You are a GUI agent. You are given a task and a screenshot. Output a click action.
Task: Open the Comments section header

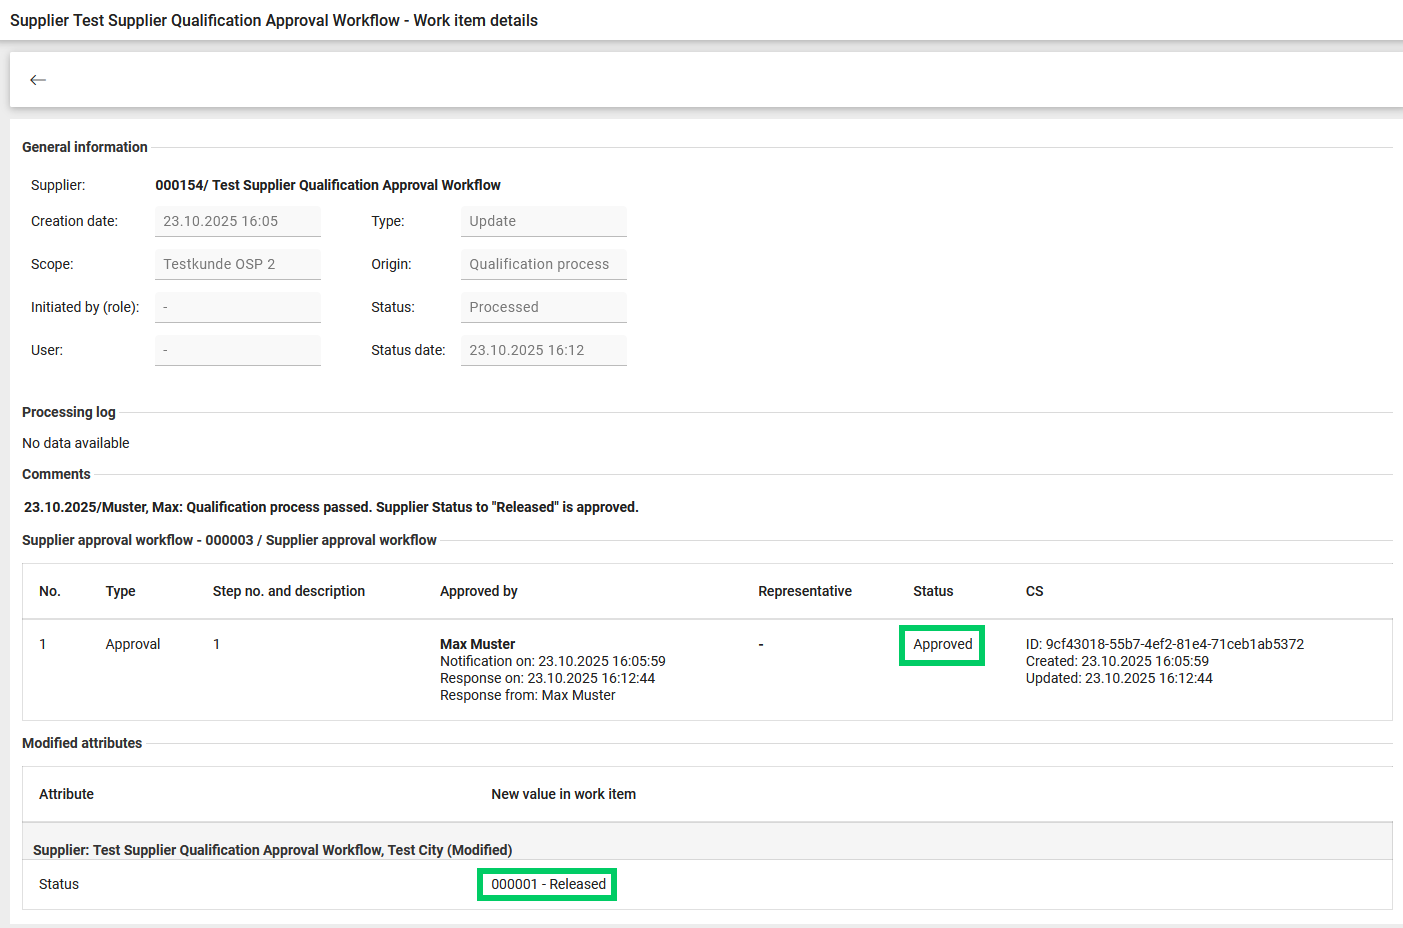pos(56,473)
